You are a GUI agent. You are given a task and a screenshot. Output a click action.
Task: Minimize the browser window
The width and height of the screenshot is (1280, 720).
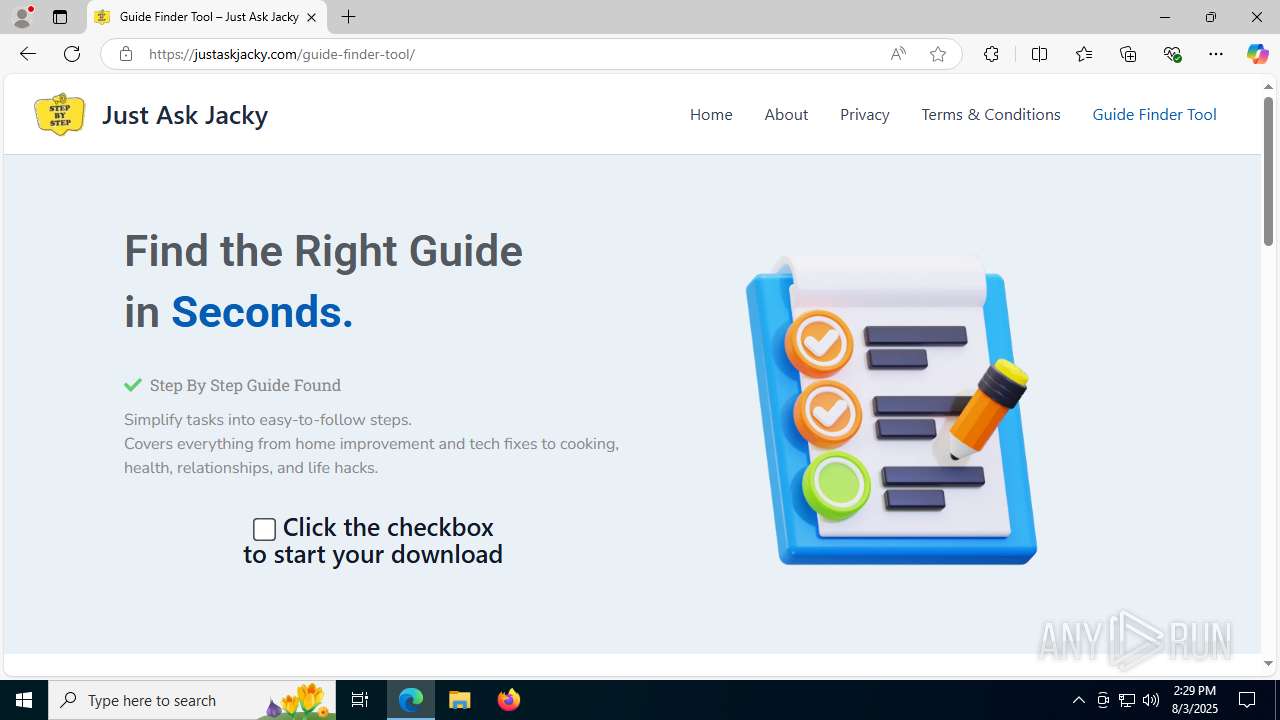tap(1165, 17)
